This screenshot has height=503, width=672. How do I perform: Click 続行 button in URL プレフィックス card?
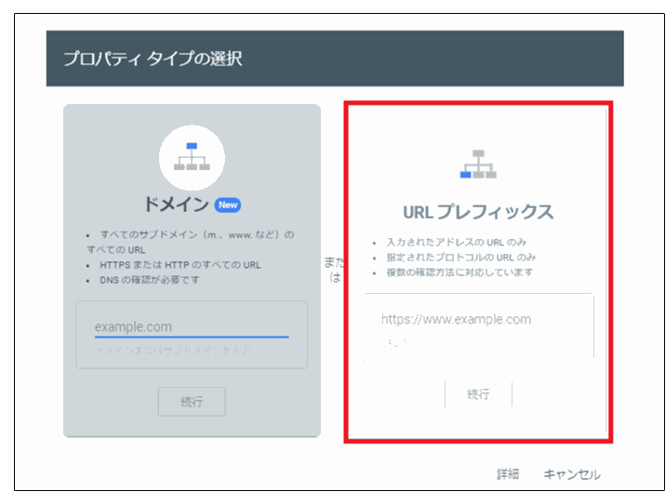pos(478,394)
